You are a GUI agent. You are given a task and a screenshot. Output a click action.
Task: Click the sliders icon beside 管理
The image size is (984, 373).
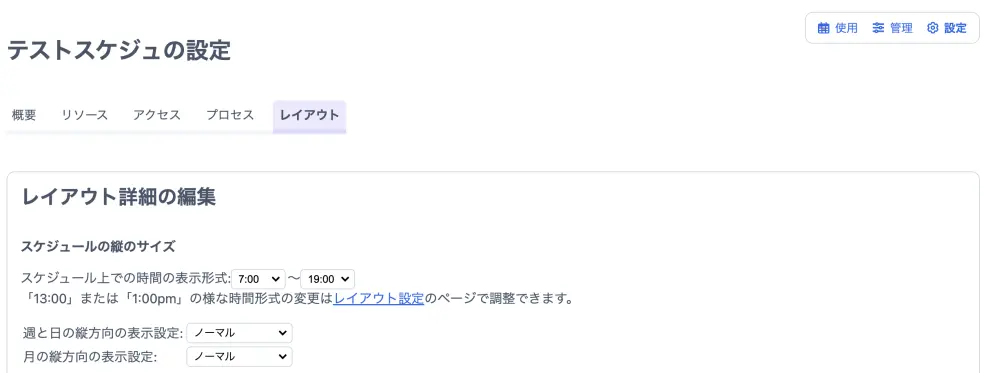point(878,28)
